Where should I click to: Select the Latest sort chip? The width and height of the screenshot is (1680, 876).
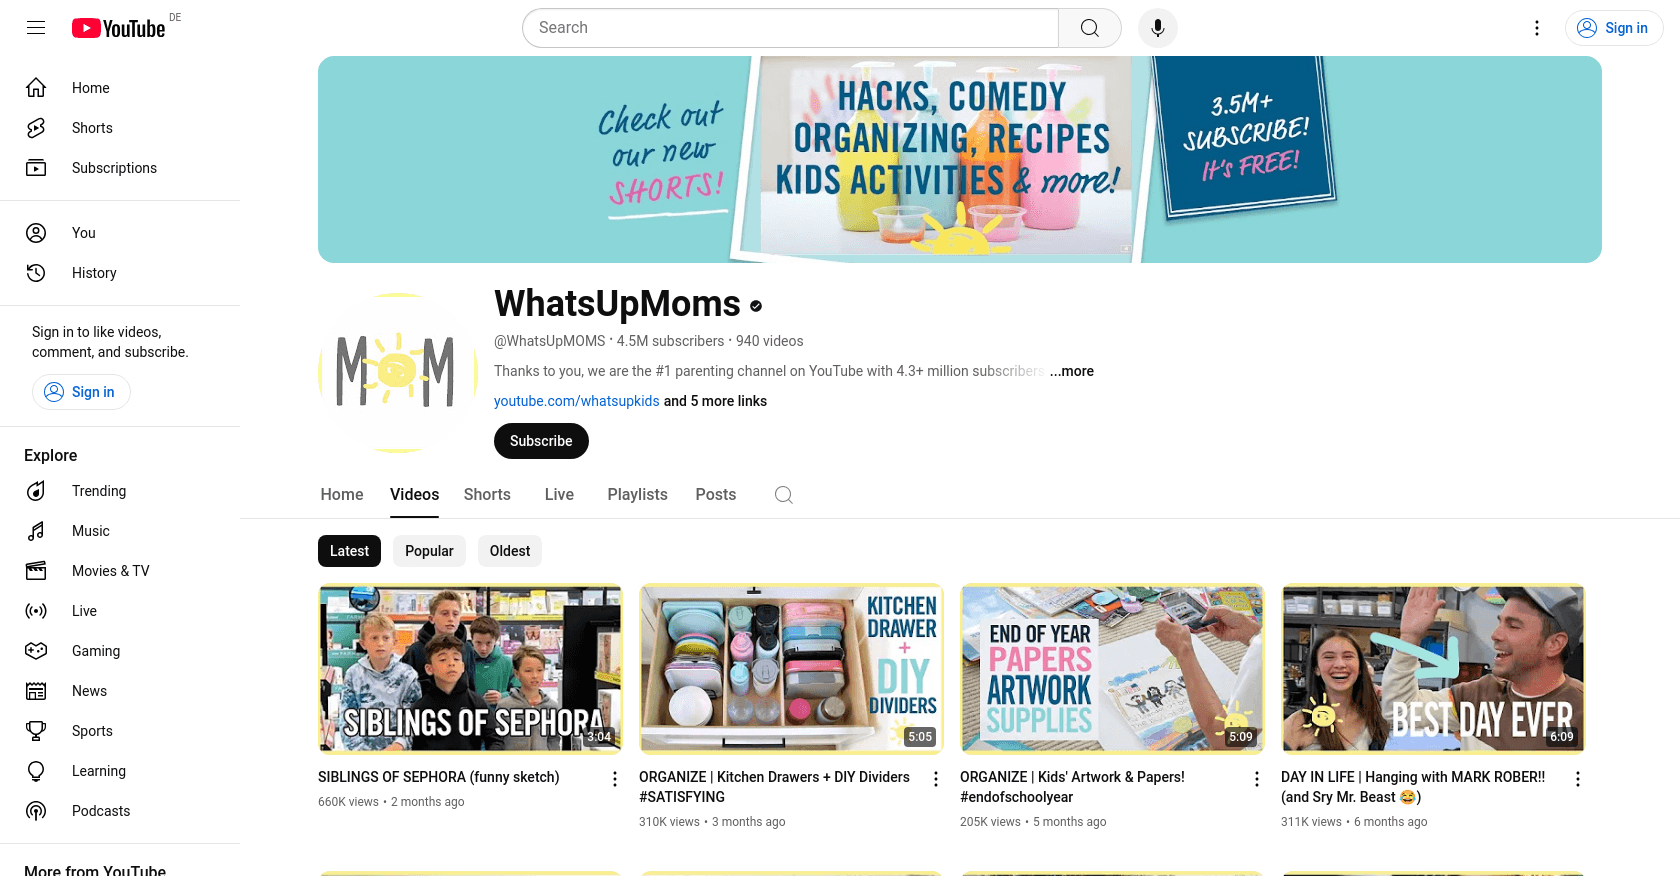tap(349, 551)
